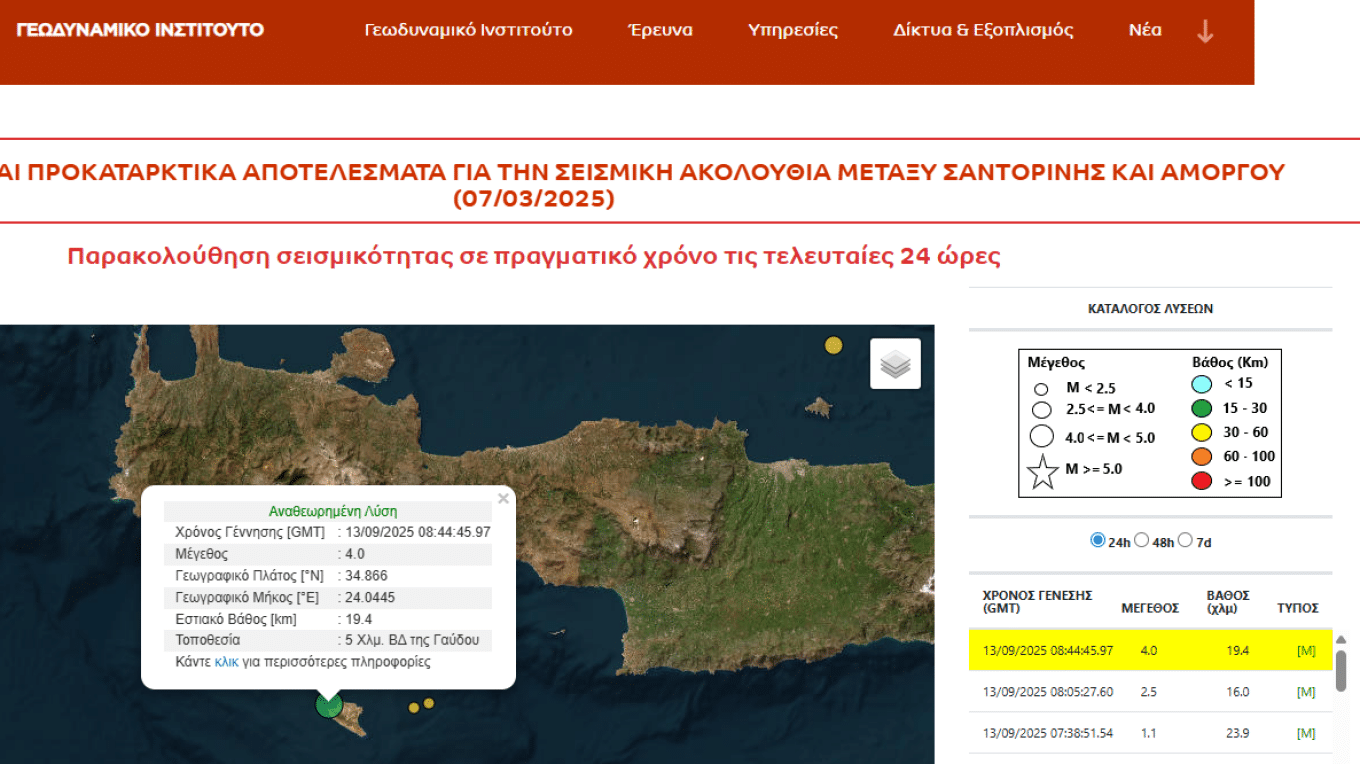Open the Νέα menu item
Viewport: 1360px width, 764px height.
(1145, 30)
